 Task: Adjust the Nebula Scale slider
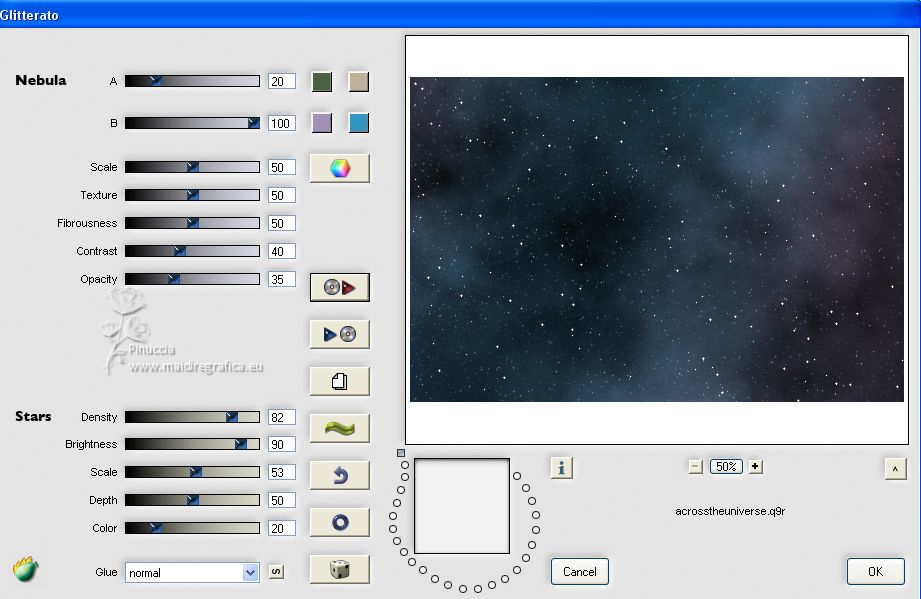coord(192,167)
